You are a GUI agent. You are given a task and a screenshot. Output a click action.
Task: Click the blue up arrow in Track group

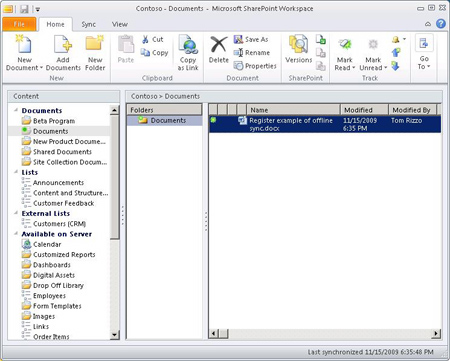coord(396,53)
